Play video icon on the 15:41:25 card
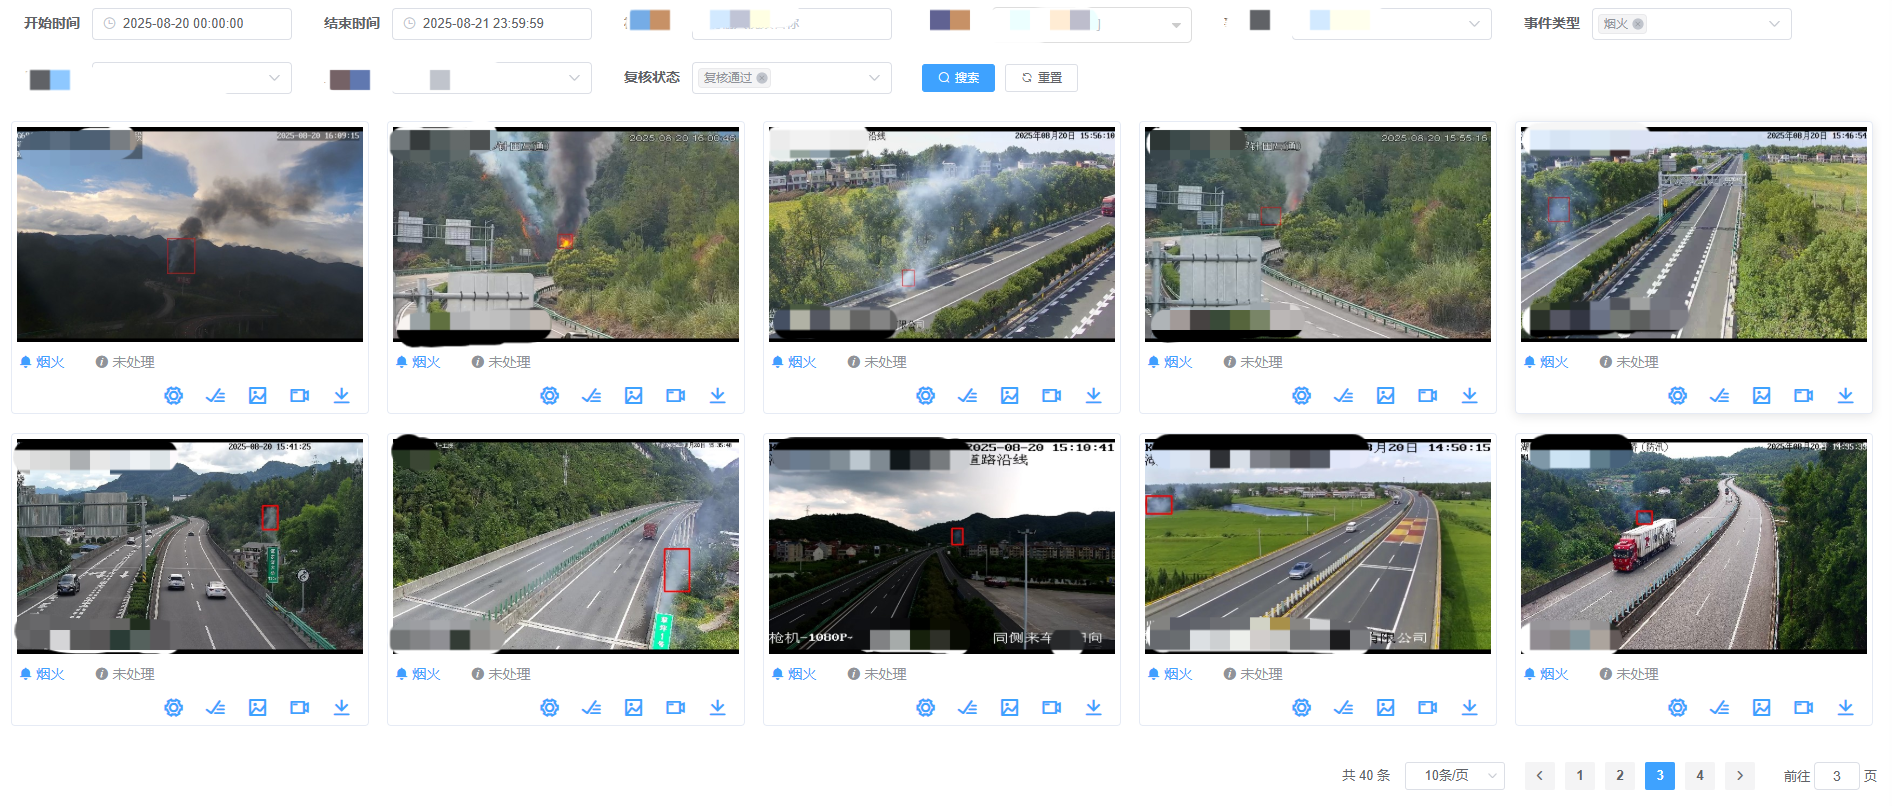The height and width of the screenshot is (806, 1892). 300,708
